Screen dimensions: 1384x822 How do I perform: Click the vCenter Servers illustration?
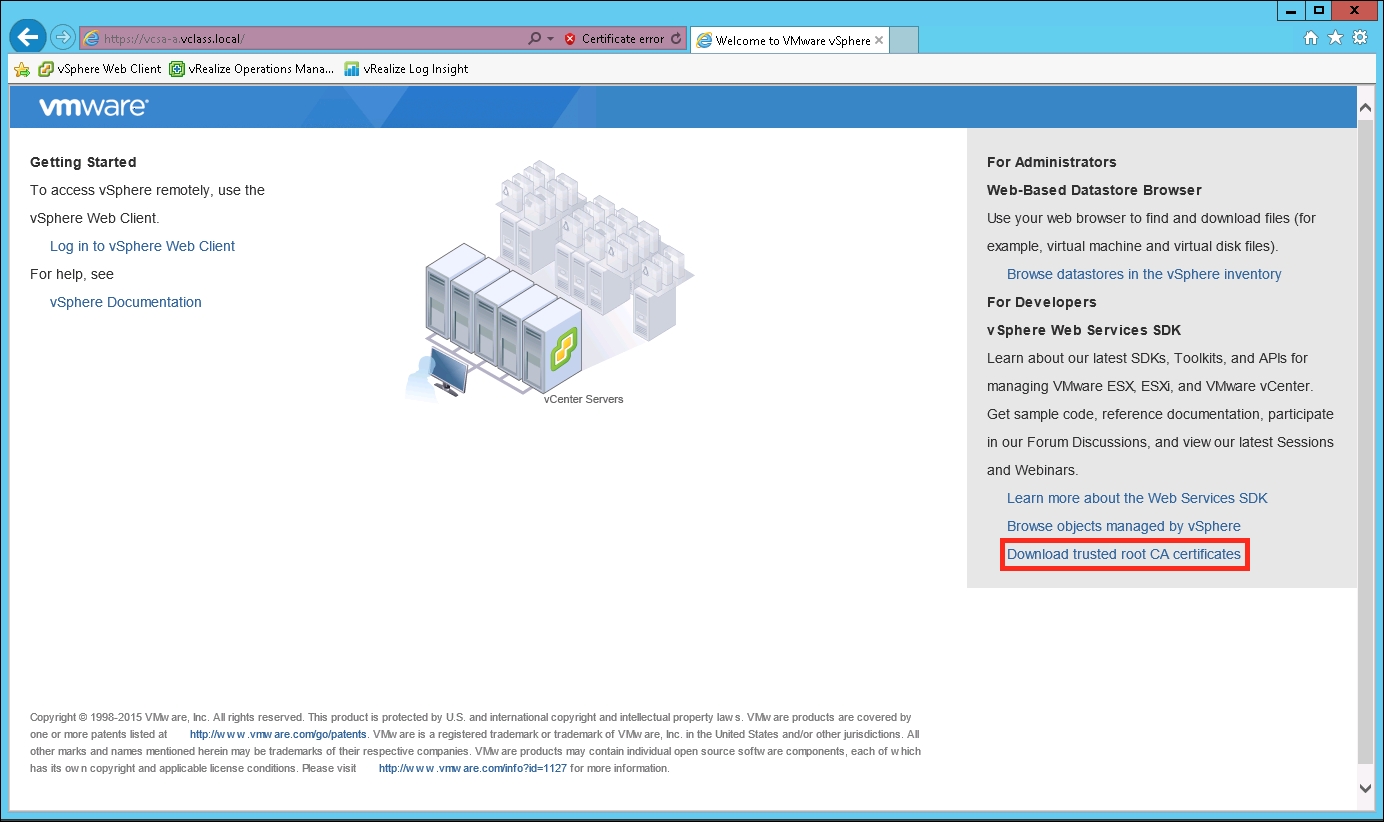click(550, 280)
